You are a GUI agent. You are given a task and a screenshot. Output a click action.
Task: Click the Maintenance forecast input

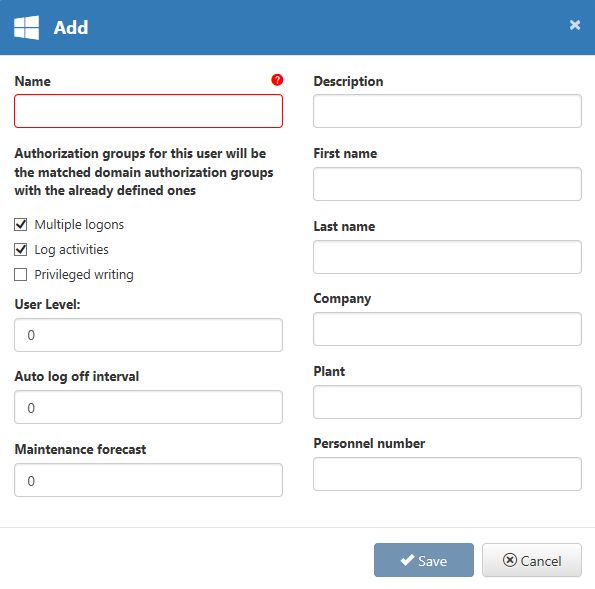pyautogui.click(x=148, y=480)
